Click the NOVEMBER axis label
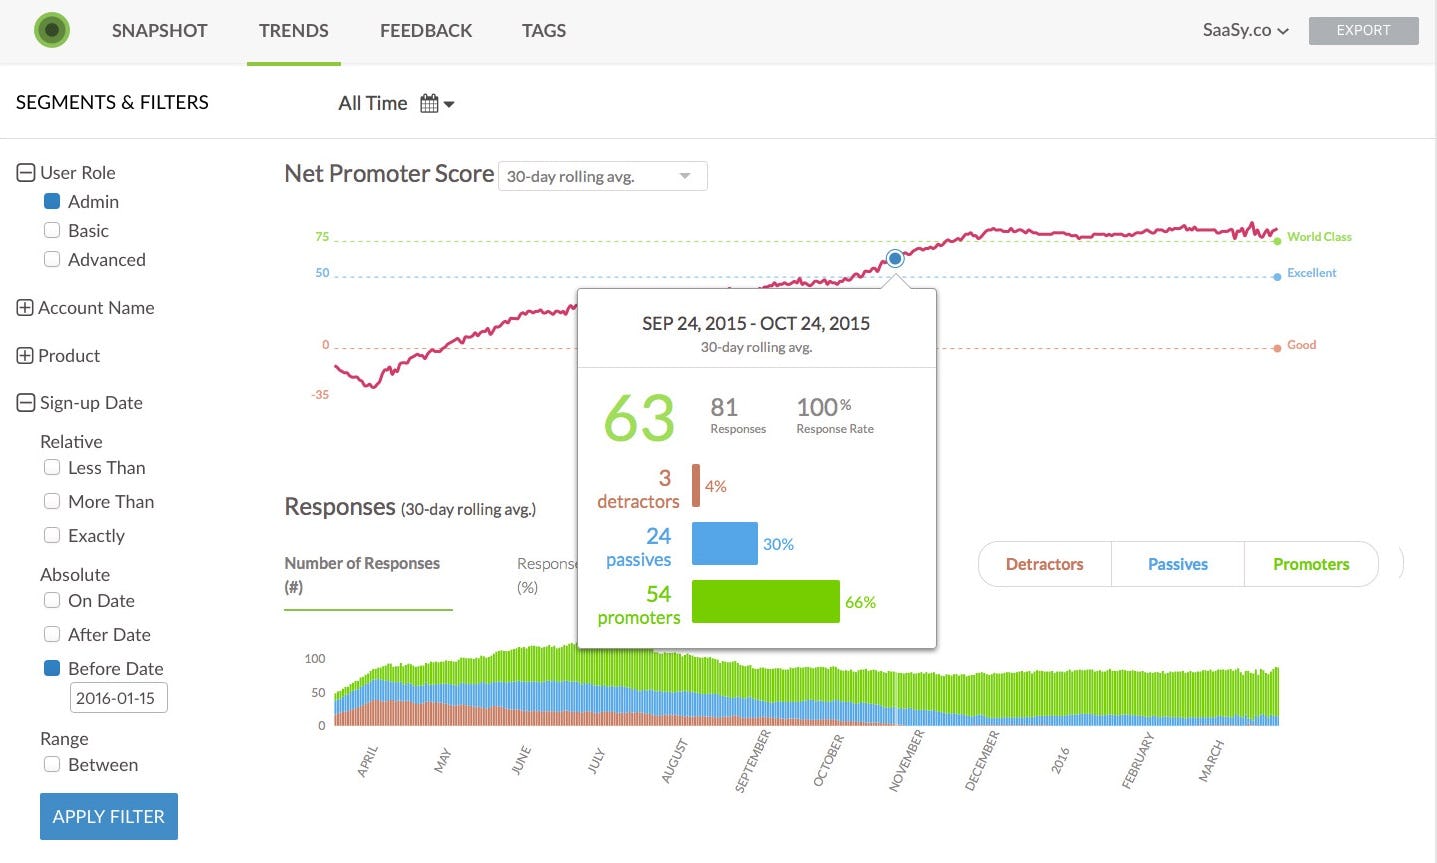 907,761
